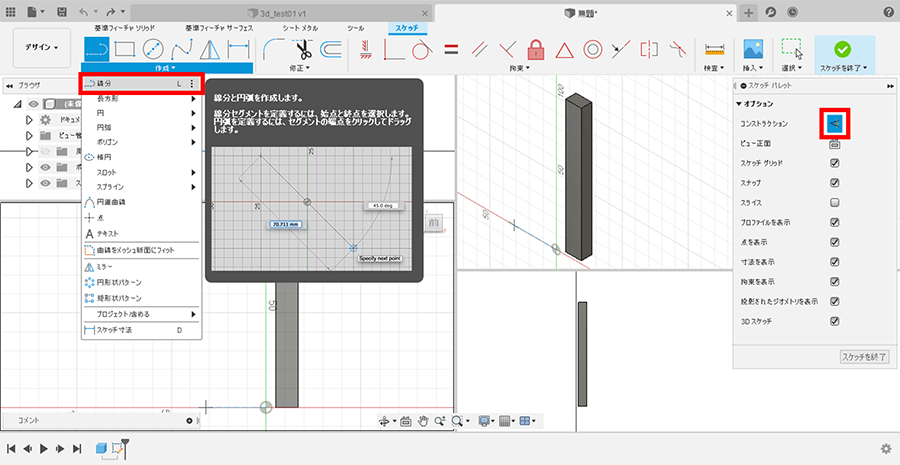
Task: Apply the Fix/Unfix lock constraint
Action: [536, 49]
